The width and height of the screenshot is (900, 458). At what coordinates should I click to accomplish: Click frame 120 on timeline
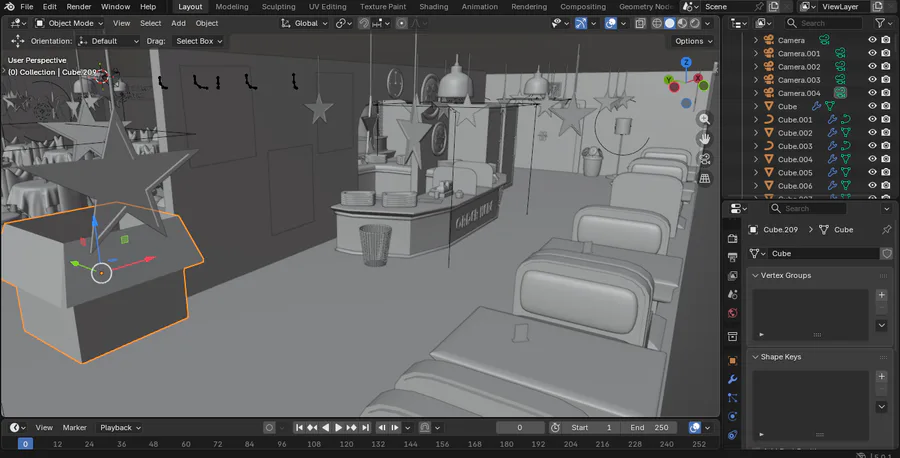tap(346, 444)
